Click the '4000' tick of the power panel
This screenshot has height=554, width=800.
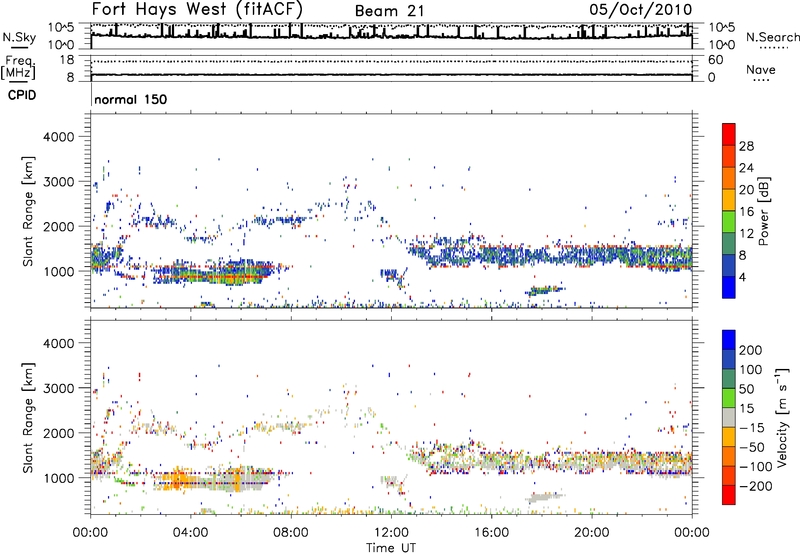(x=59, y=137)
